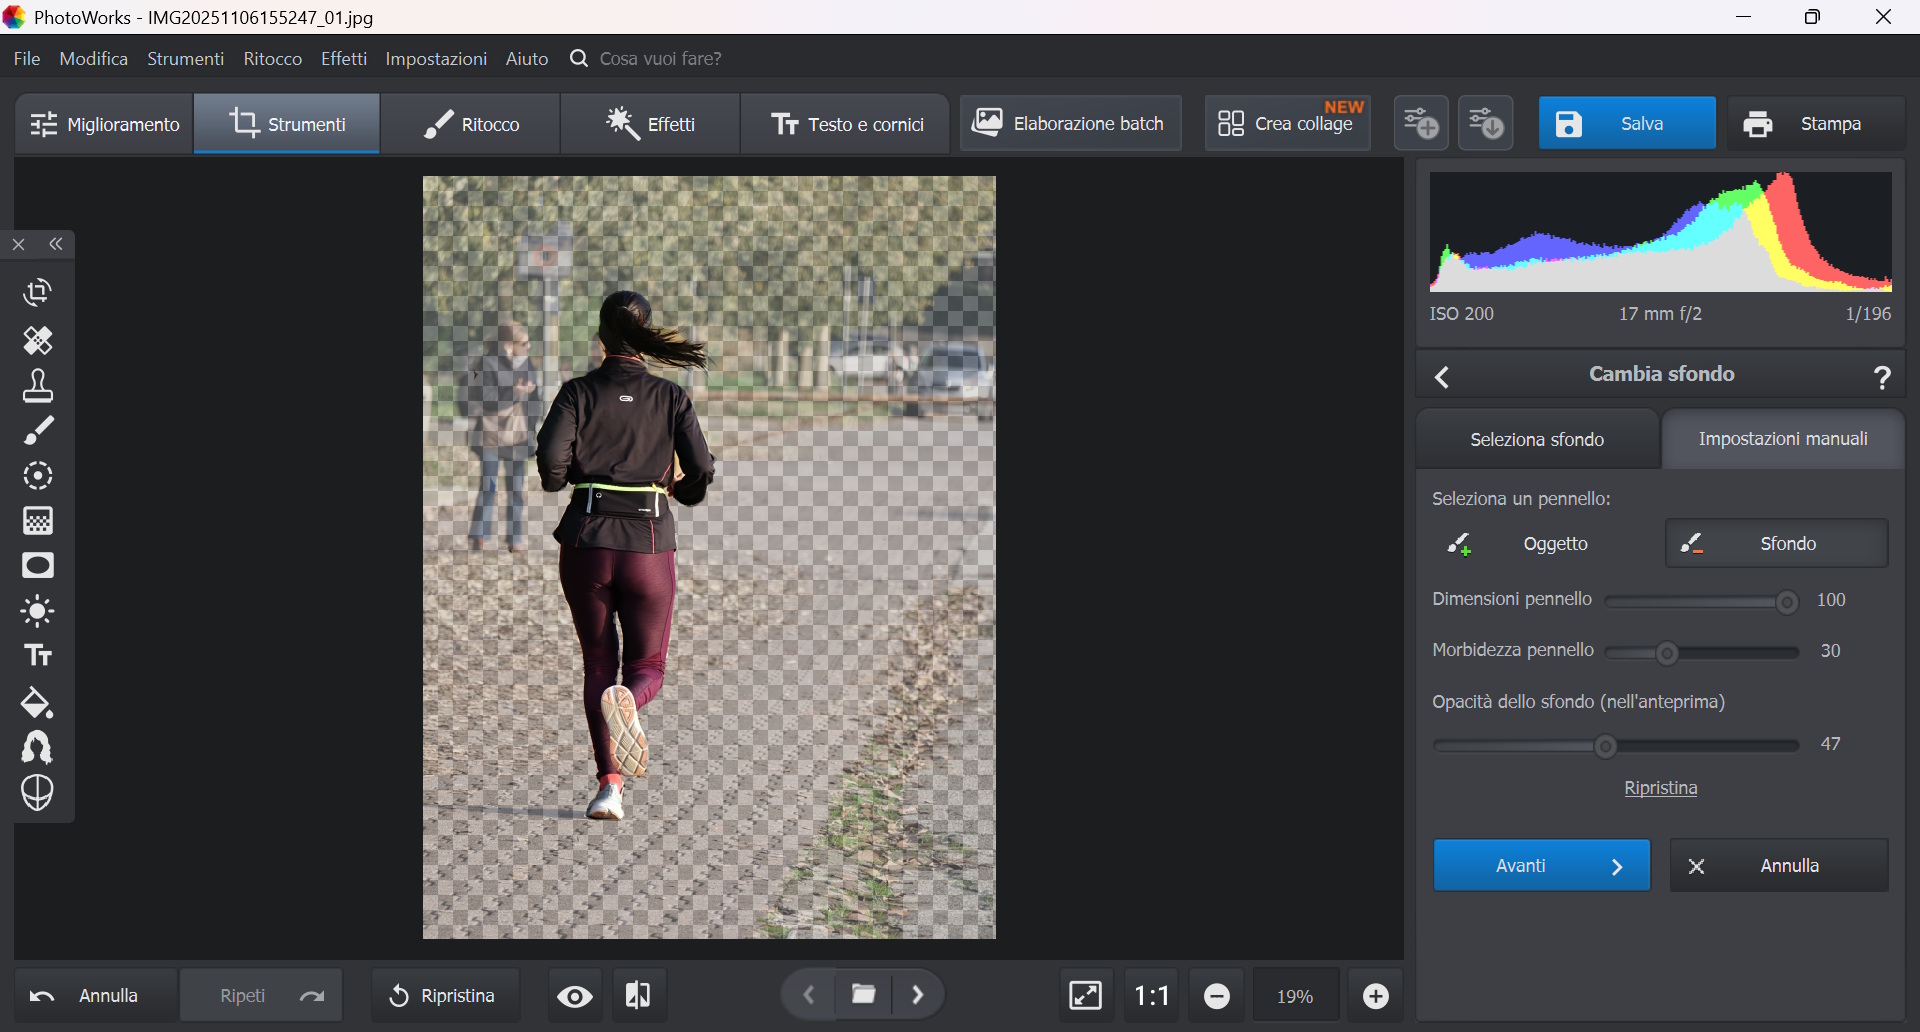This screenshot has height=1032, width=1920.
Task: Adjust the Morbidezza pennello slider
Action: coord(1667,654)
